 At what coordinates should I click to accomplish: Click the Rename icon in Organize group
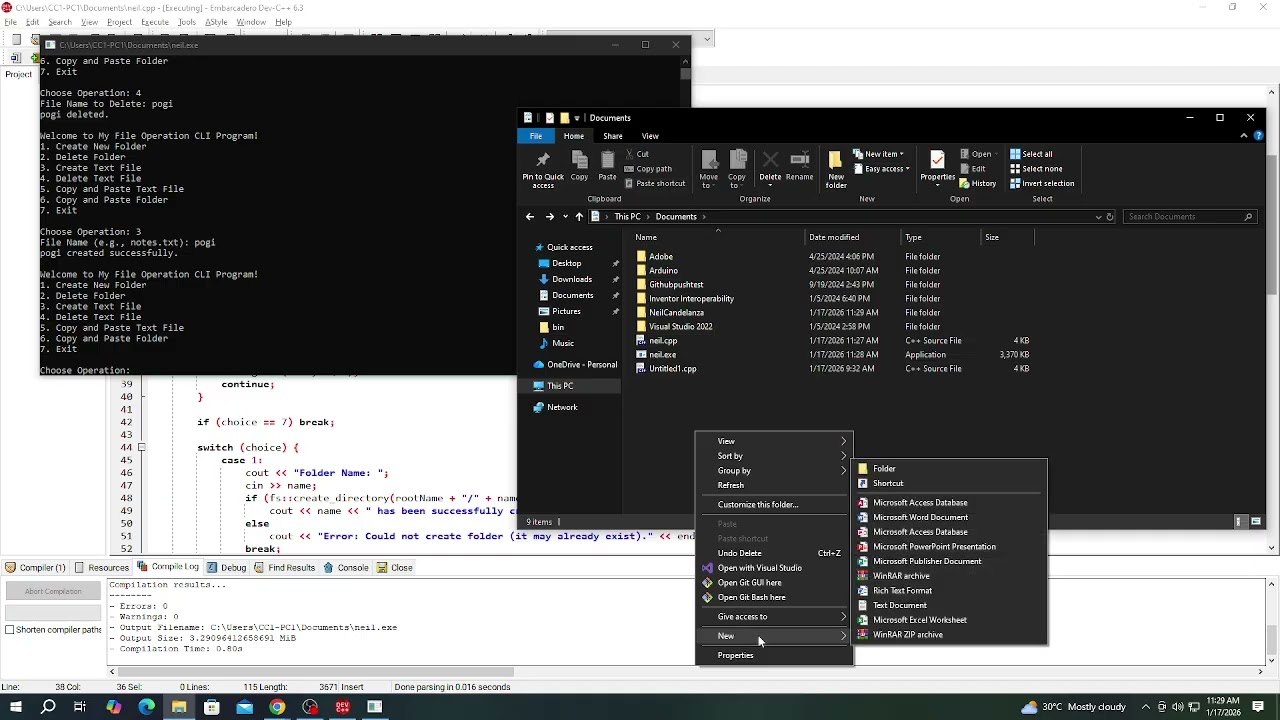coord(799,167)
